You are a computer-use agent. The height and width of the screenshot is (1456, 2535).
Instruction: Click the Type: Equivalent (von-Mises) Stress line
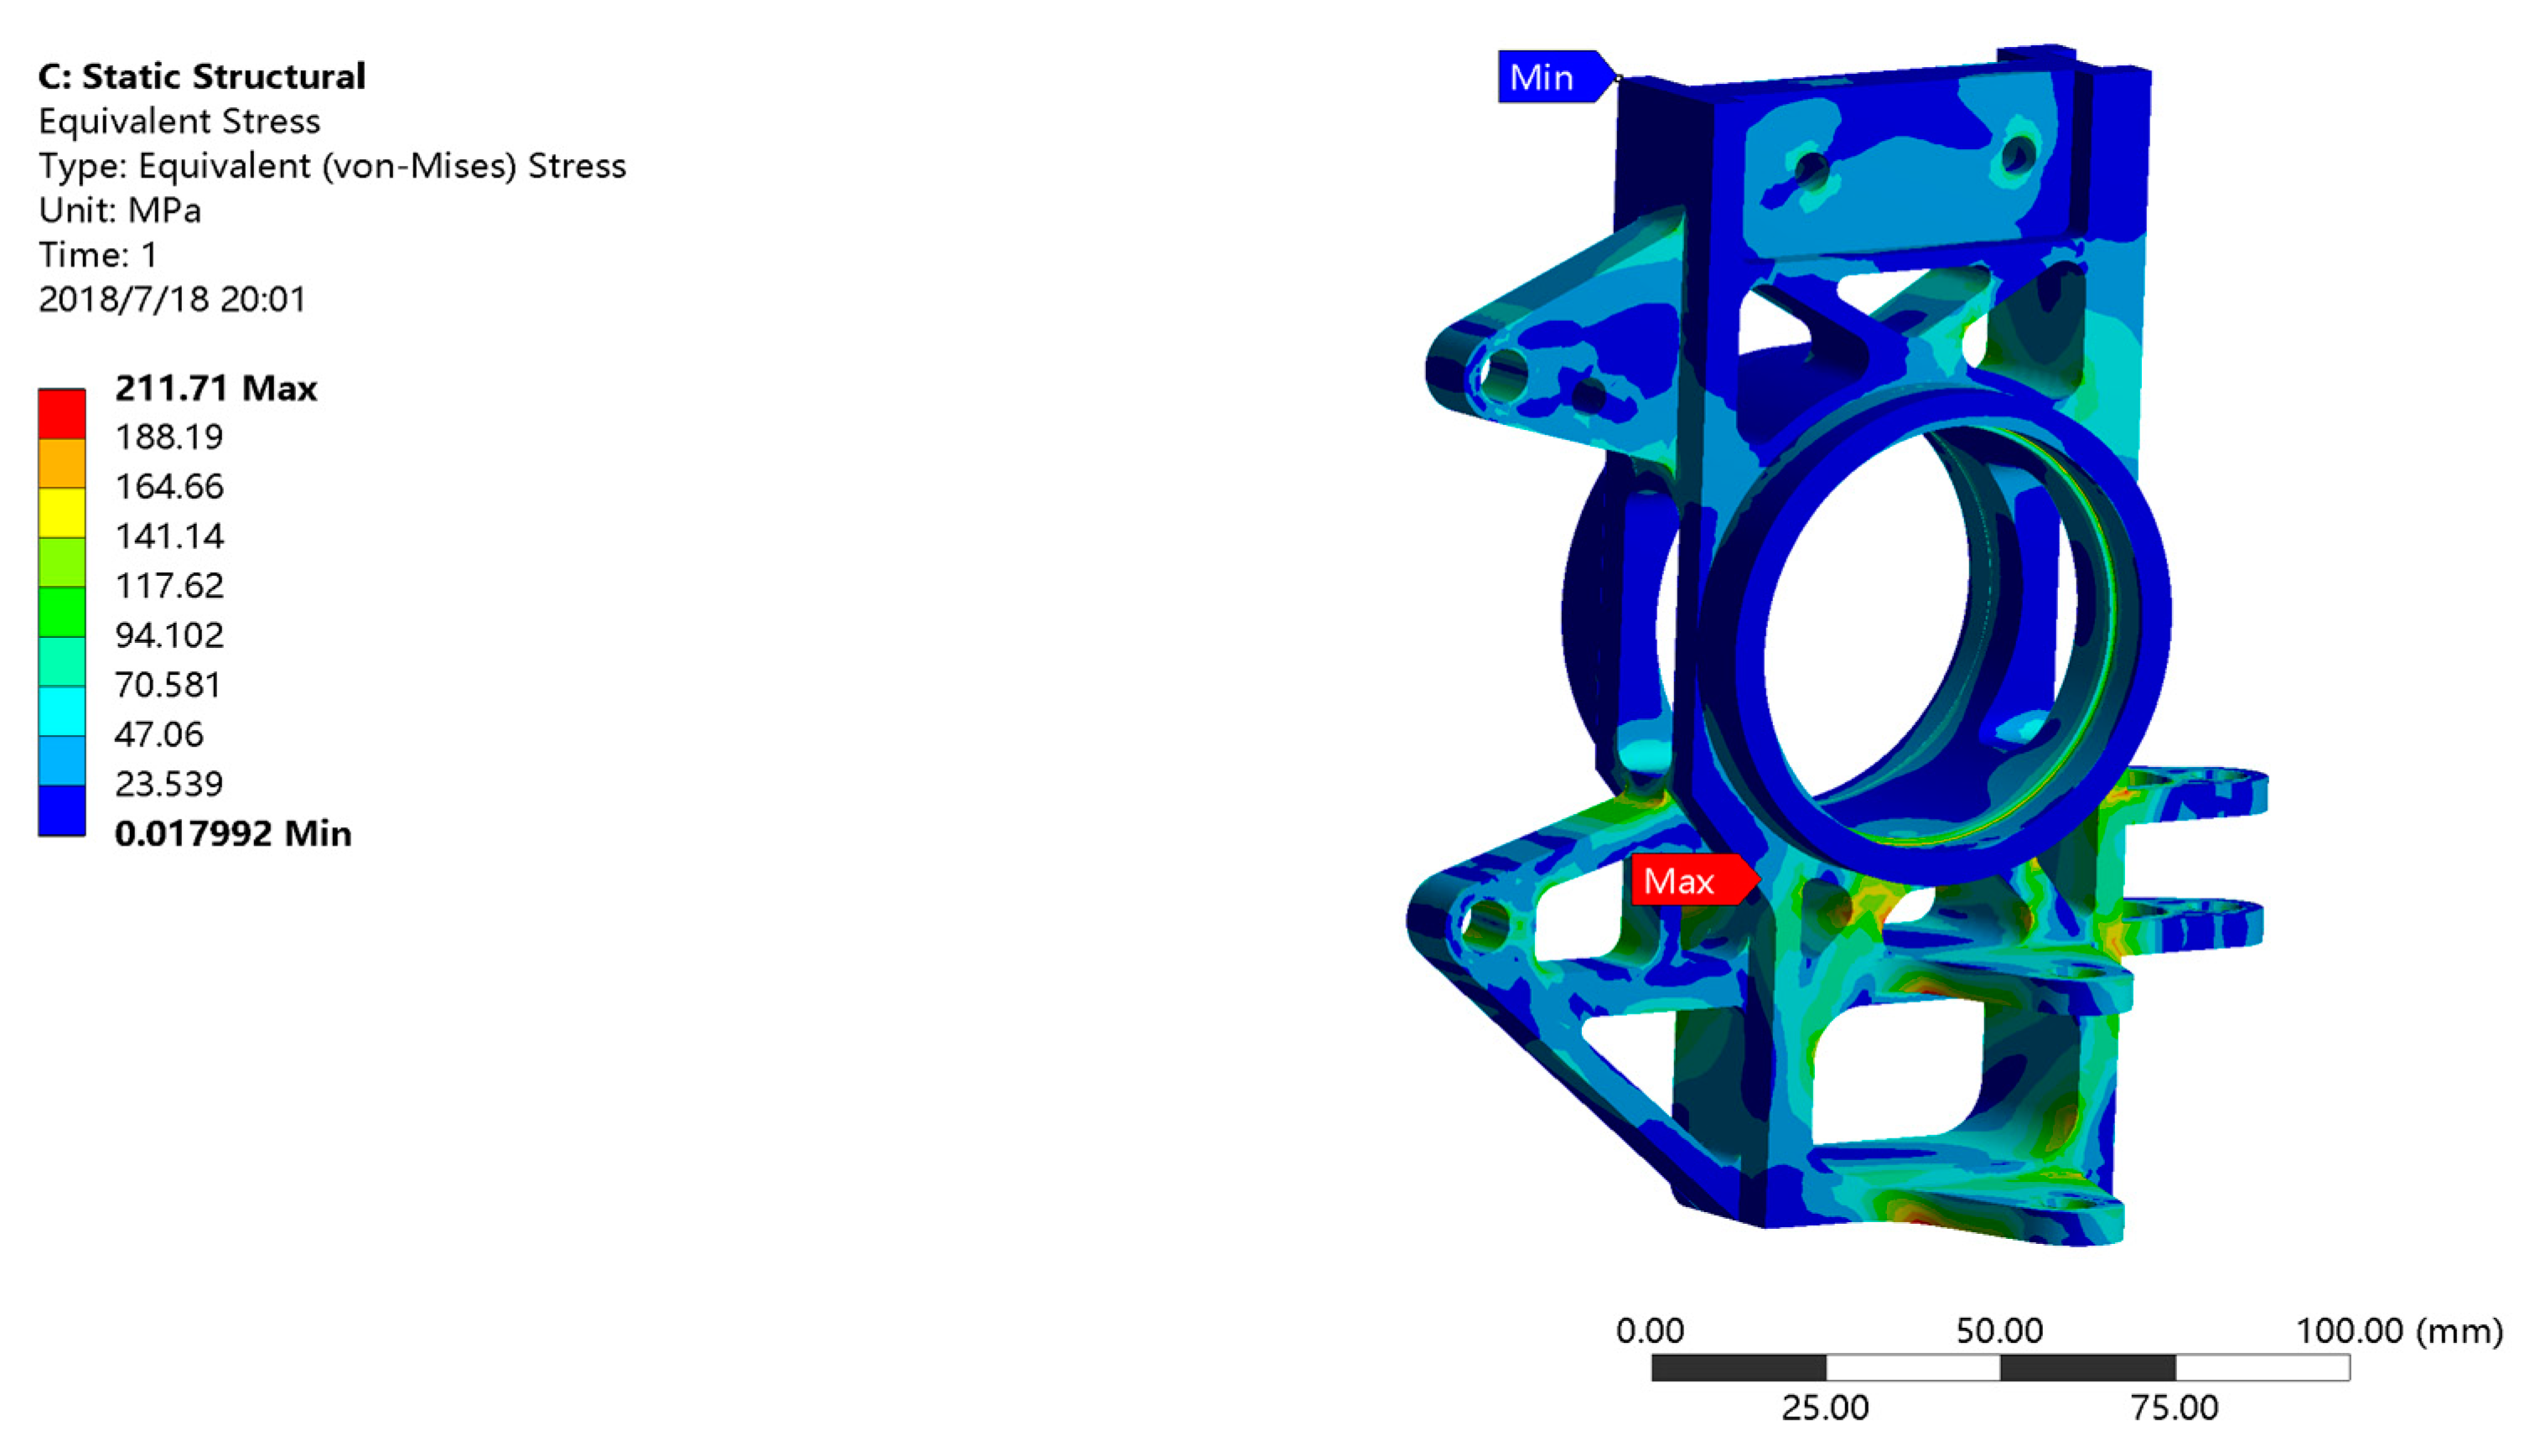(x=332, y=166)
